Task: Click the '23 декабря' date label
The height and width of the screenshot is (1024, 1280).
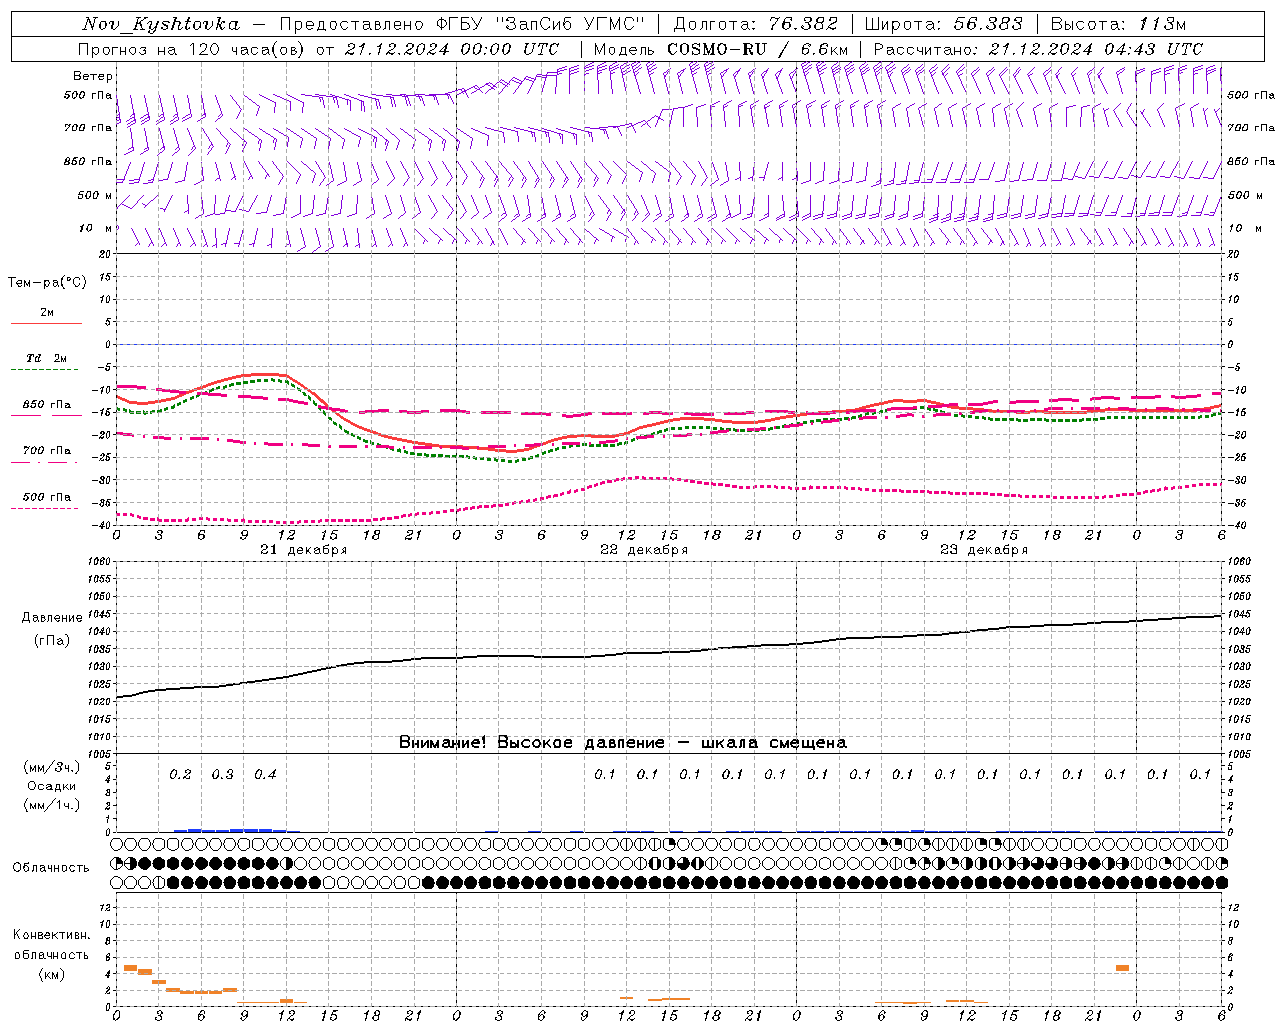Action: click(984, 550)
